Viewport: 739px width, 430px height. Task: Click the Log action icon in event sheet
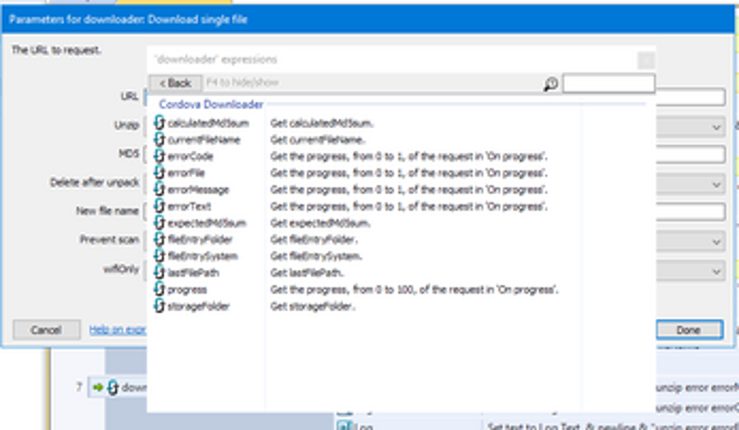[345, 426]
